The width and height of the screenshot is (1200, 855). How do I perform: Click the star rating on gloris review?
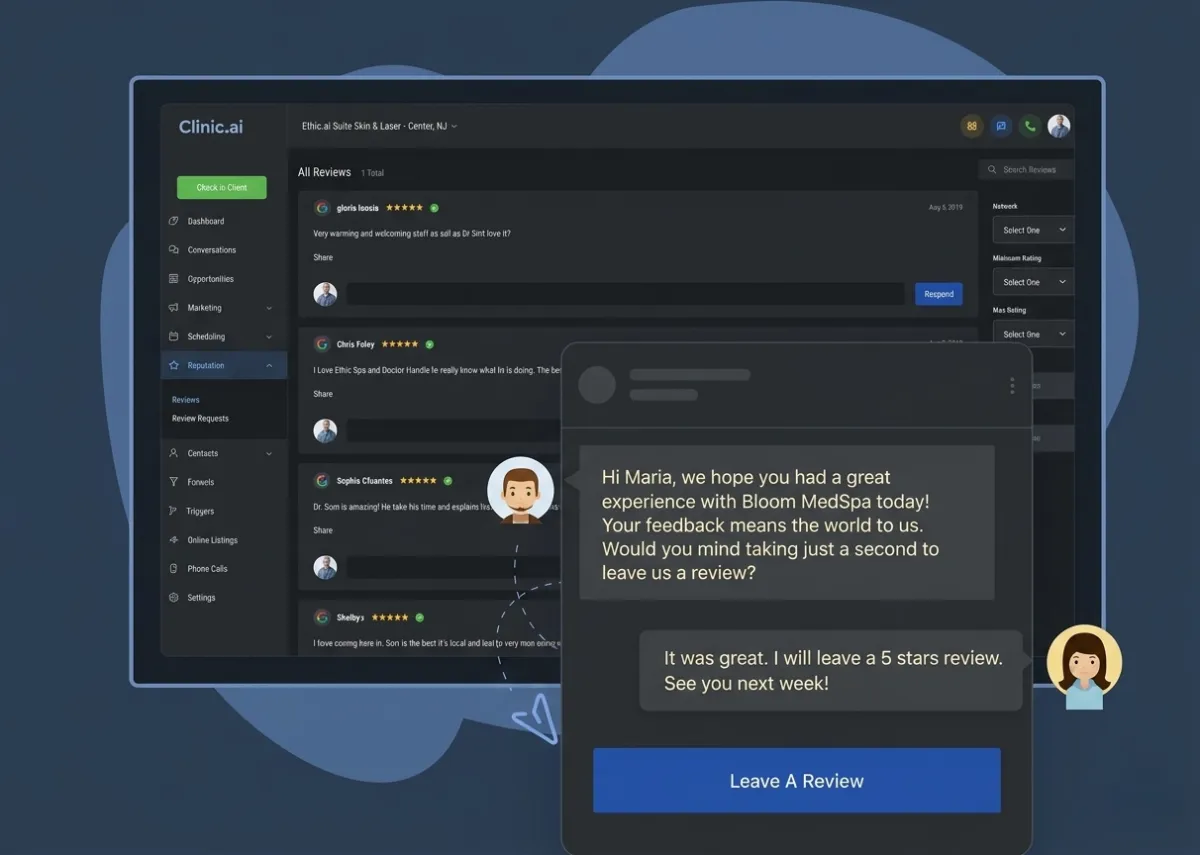click(404, 208)
